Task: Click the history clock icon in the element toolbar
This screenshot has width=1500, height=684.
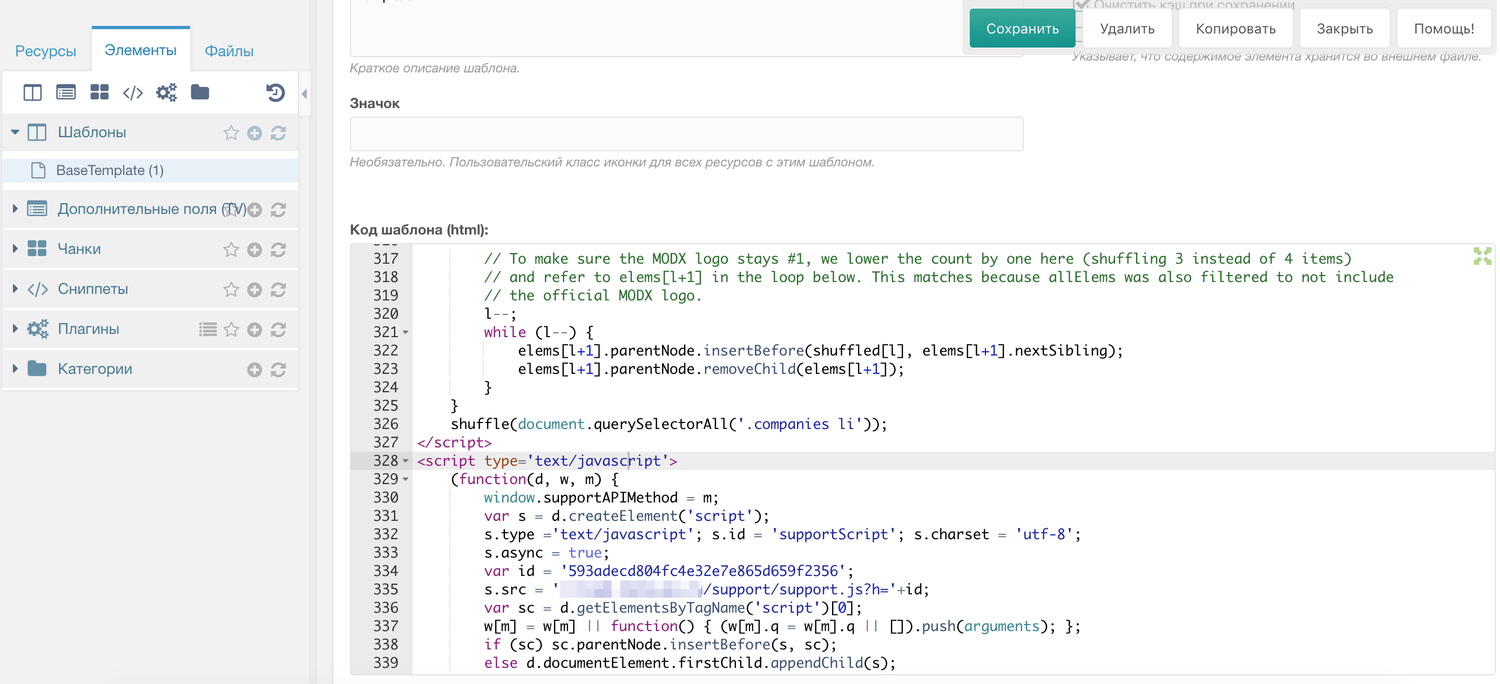Action: click(275, 93)
